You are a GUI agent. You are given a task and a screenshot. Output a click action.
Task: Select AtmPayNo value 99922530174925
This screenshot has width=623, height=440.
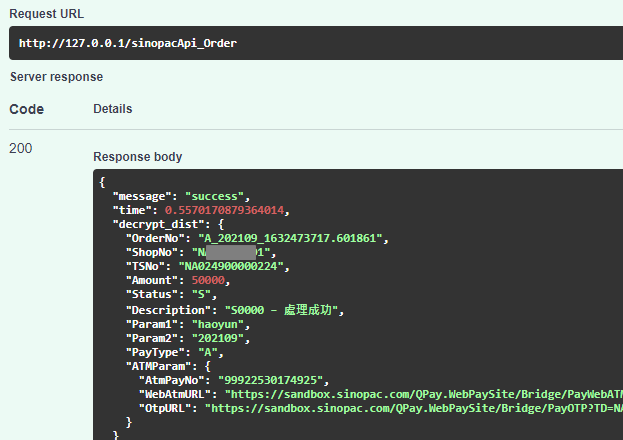[271, 380]
